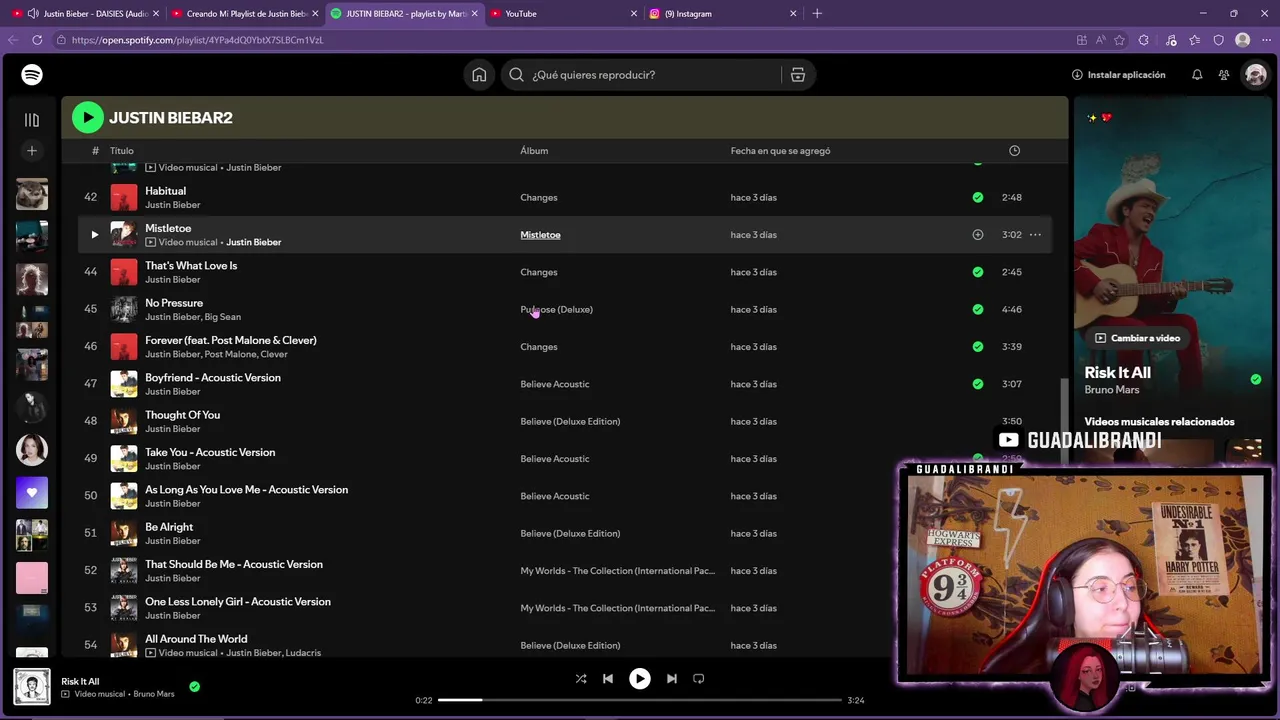Toggle saved check for Forever
This screenshot has width=1280, height=720.
tap(978, 347)
